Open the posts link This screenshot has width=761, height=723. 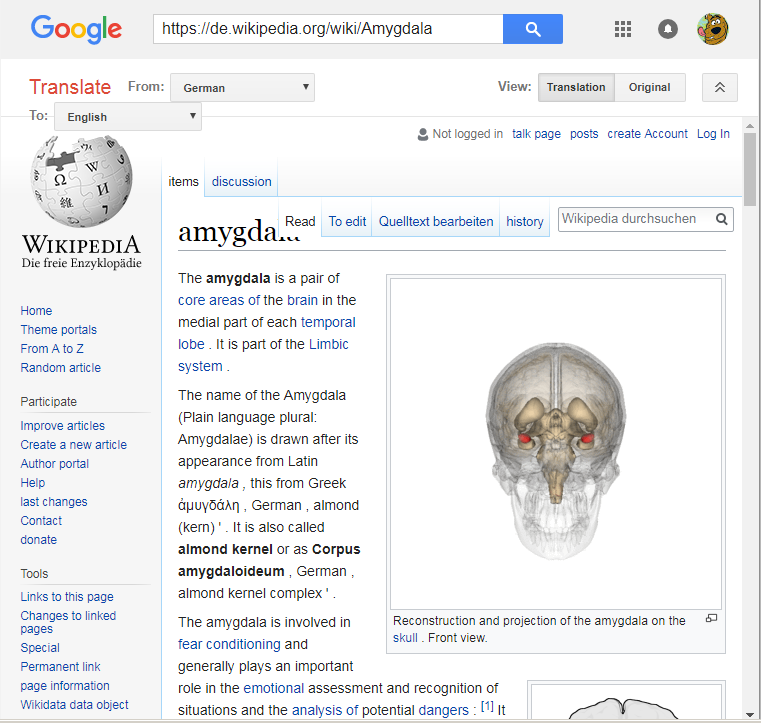point(584,134)
